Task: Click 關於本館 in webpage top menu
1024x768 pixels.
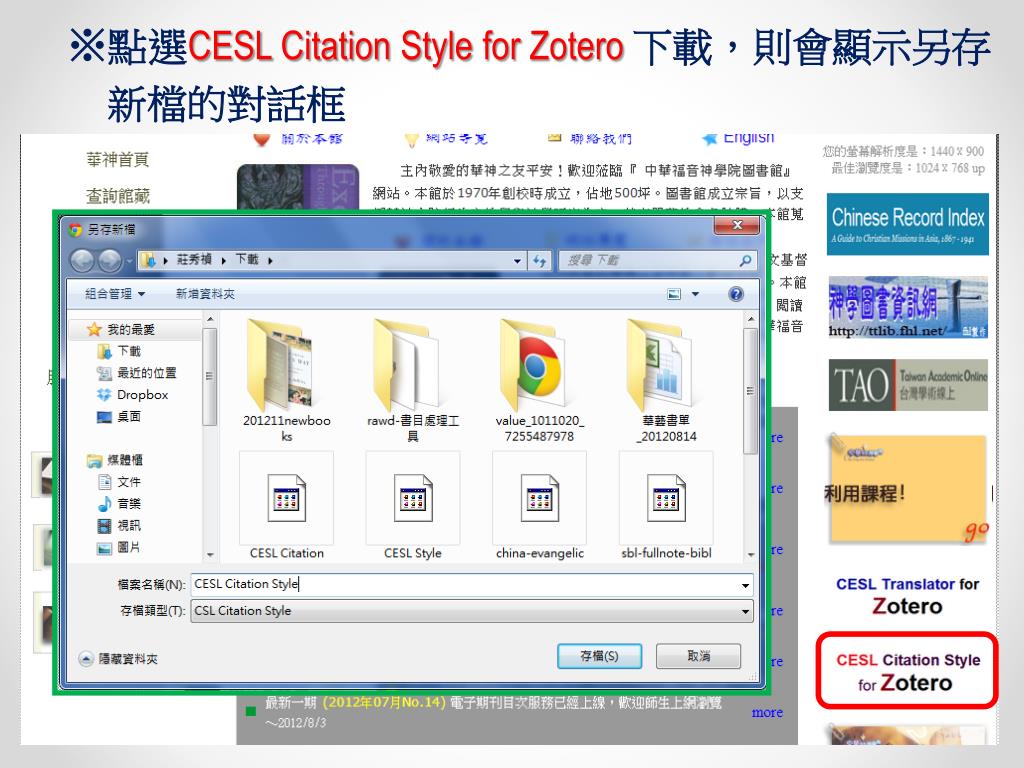Action: [312, 138]
